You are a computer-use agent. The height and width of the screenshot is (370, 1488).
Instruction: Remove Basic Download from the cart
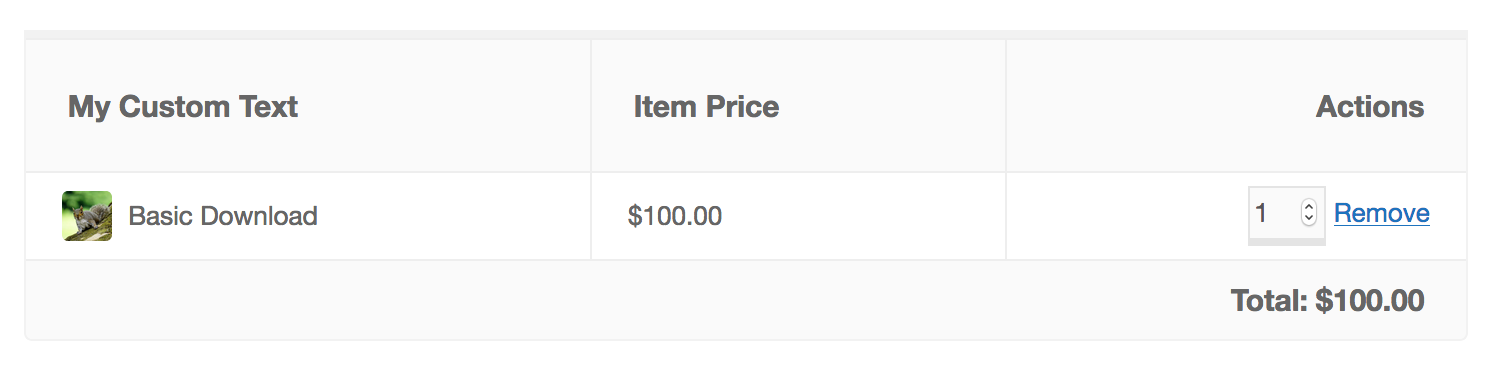(x=1381, y=214)
